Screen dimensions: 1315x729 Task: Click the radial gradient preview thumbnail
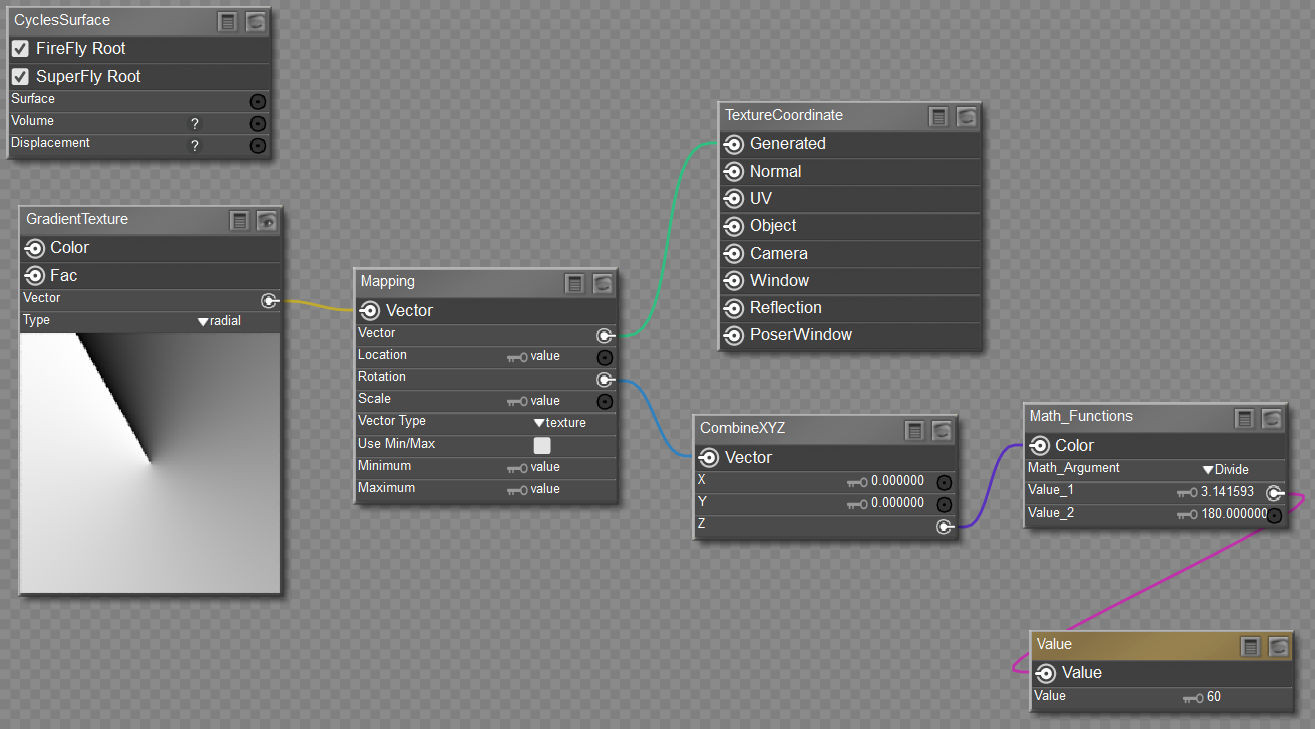click(150, 463)
